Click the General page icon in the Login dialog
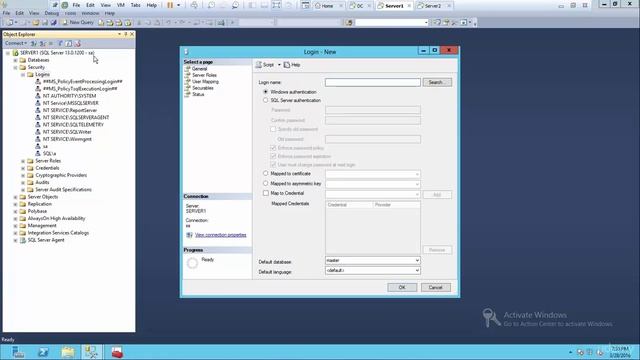This screenshot has width=640, height=360. pyautogui.click(x=188, y=69)
